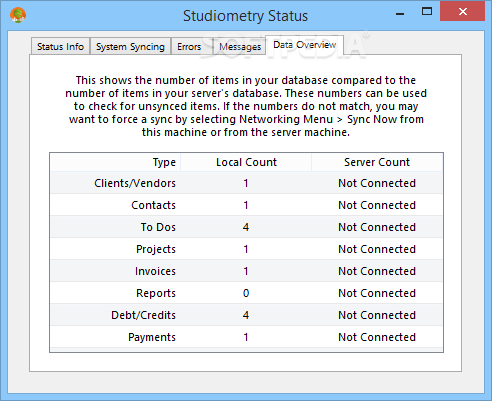Click the Payments local count value

(246, 337)
